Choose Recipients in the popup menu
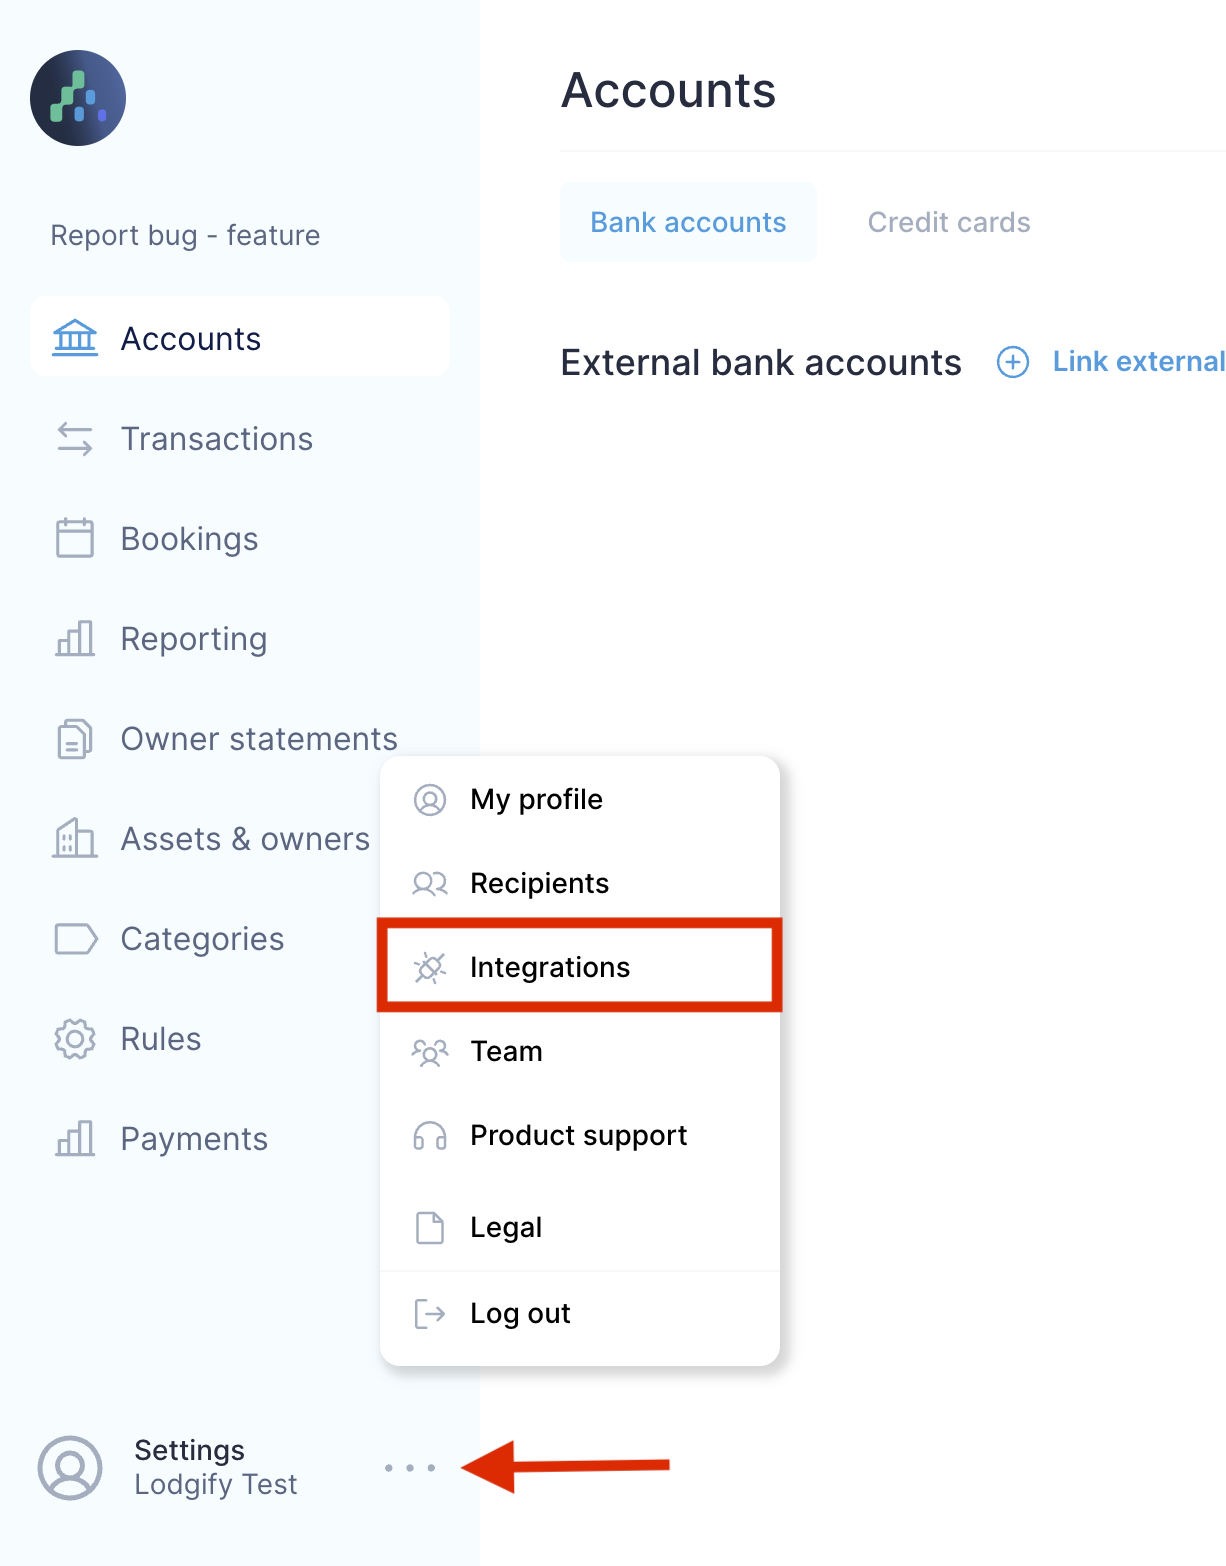1226x1566 pixels. (x=539, y=884)
